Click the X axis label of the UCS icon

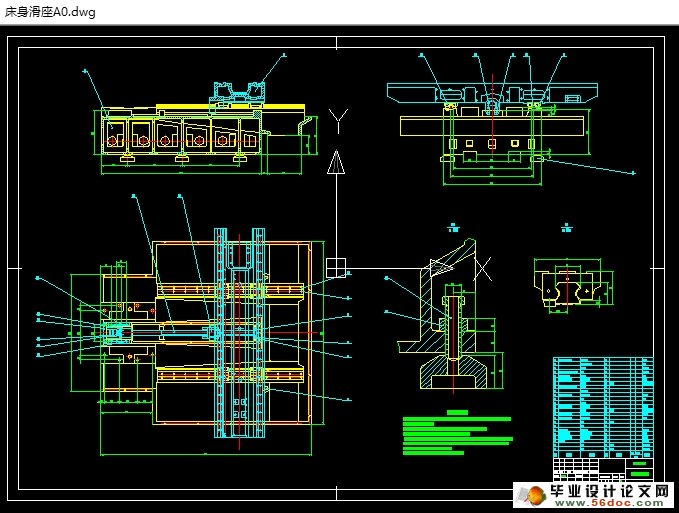pyautogui.click(x=483, y=268)
